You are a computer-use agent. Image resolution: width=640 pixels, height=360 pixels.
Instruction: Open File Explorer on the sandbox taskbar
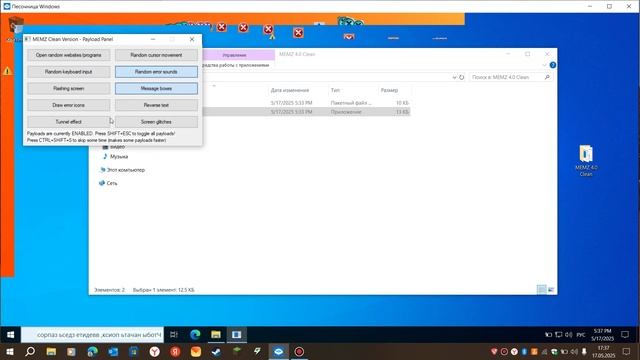(216, 335)
